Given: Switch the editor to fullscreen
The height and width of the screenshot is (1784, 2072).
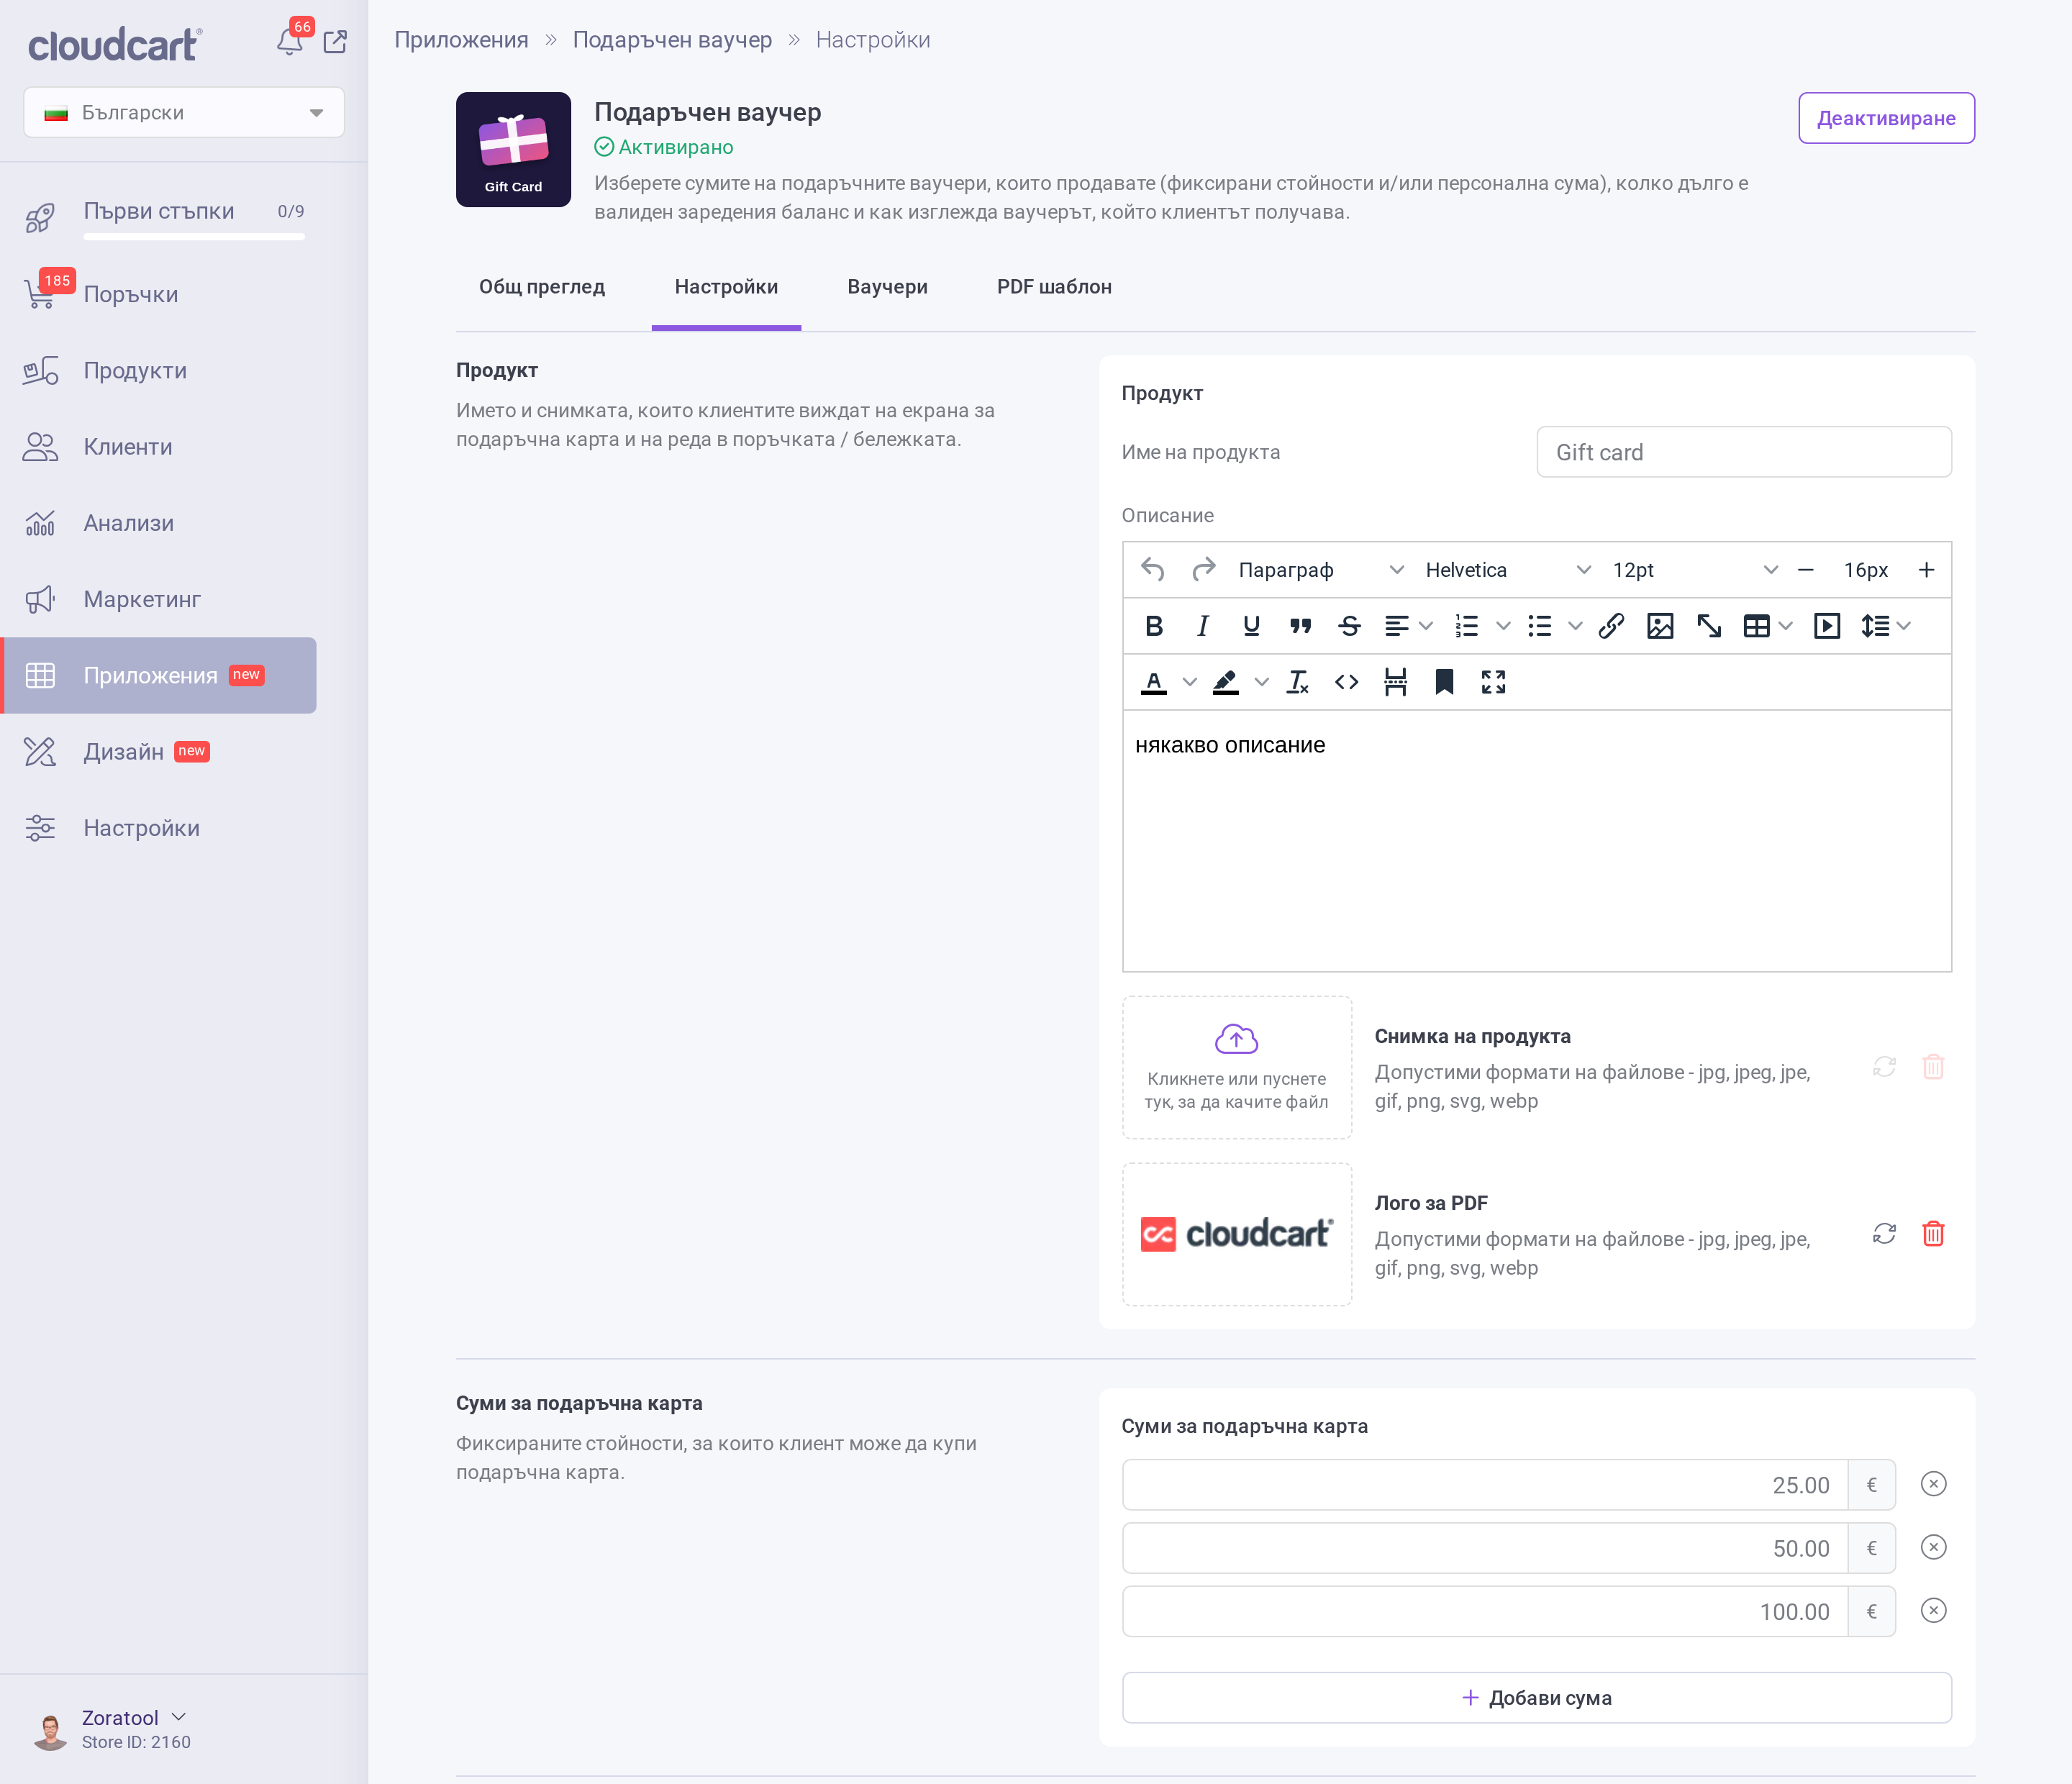Looking at the screenshot, I should tap(1493, 682).
